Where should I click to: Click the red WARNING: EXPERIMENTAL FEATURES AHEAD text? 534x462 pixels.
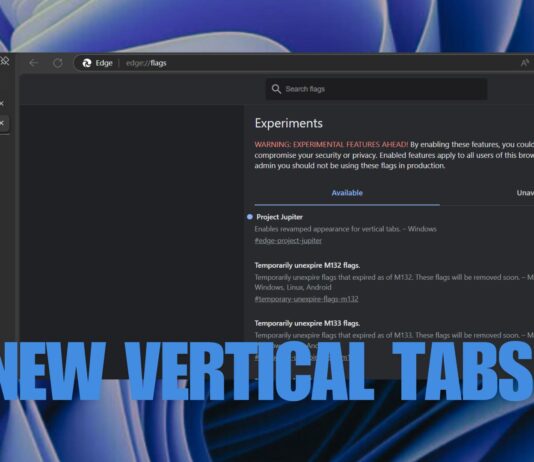pyautogui.click(x=331, y=144)
